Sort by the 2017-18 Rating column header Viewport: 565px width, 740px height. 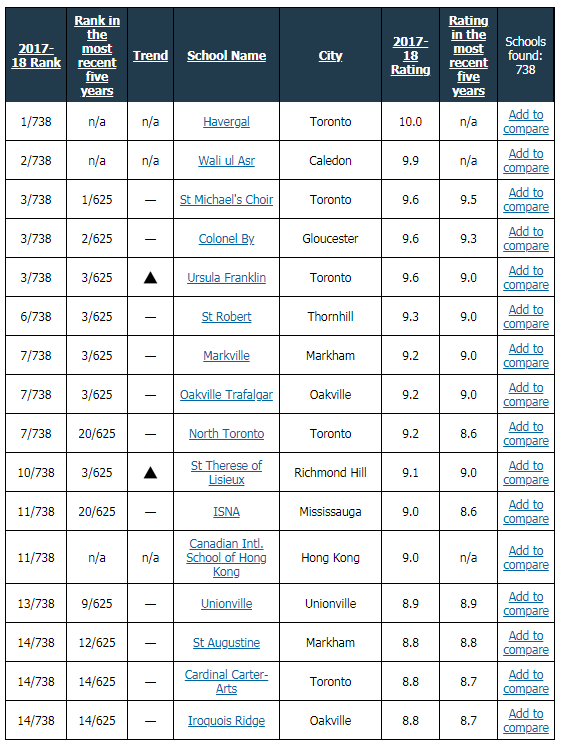pyautogui.click(x=411, y=56)
